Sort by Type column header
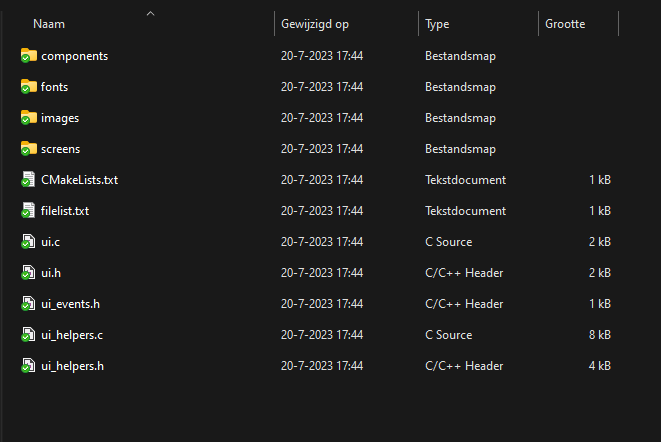Image resolution: width=661 pixels, height=442 pixels. (x=437, y=24)
